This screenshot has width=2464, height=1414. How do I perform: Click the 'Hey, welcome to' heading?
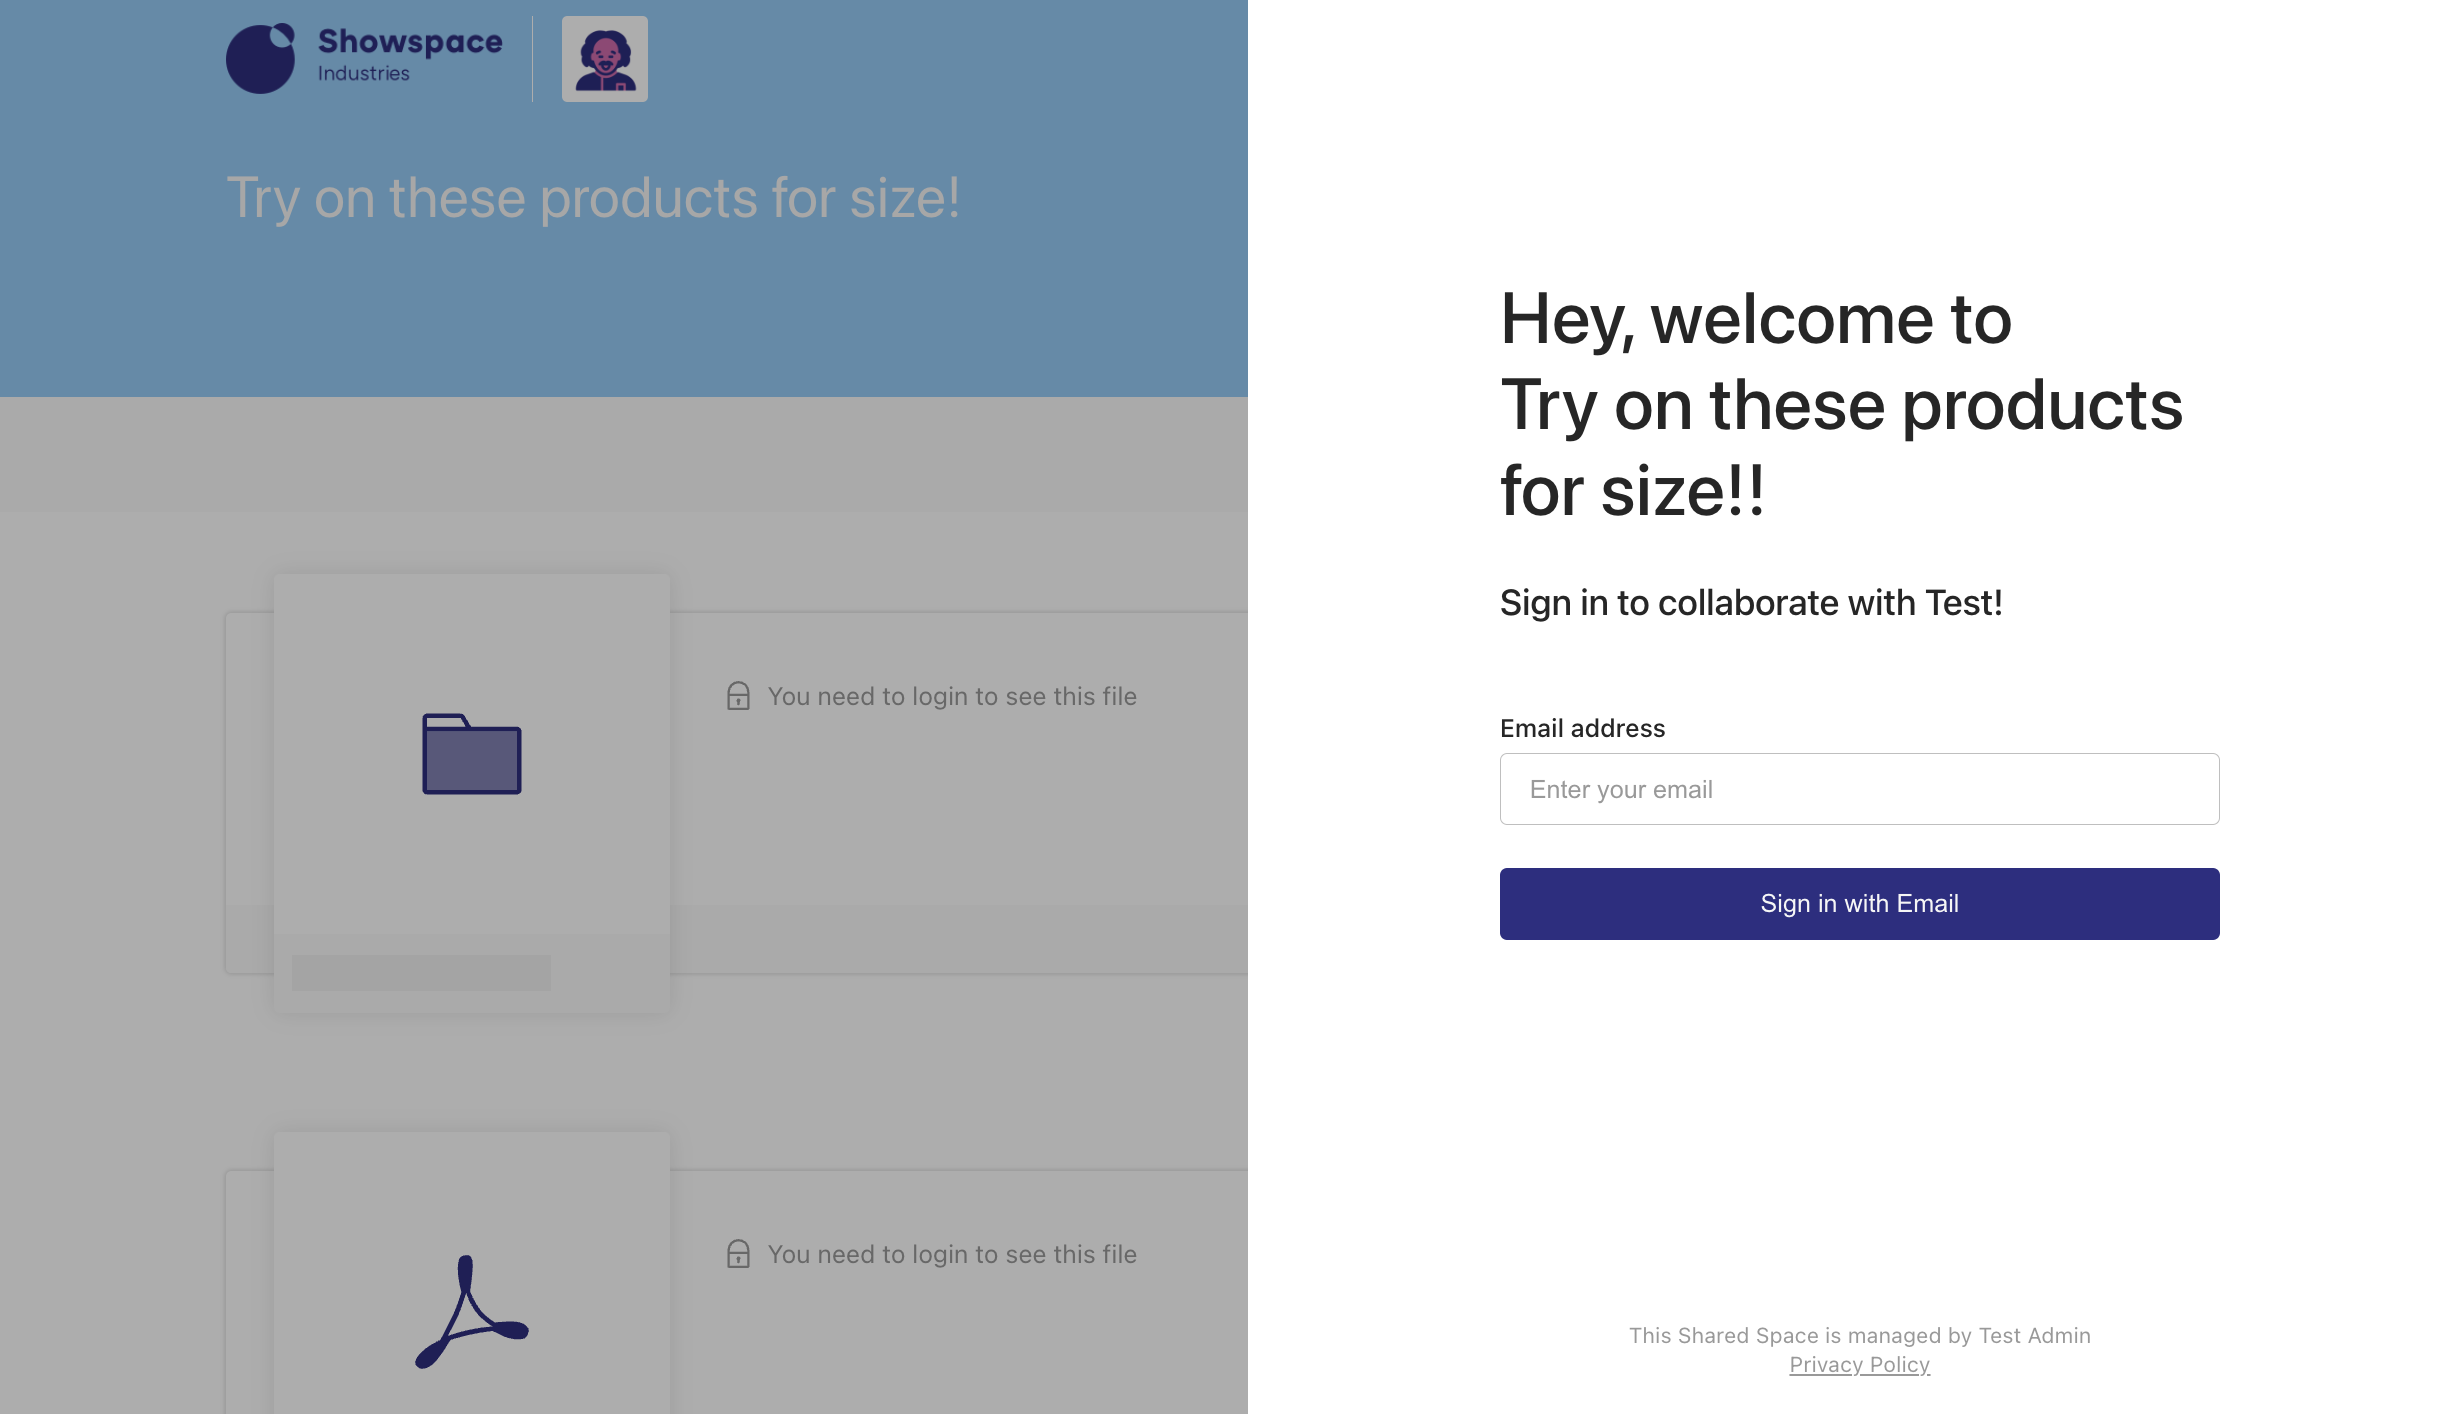(1755, 320)
